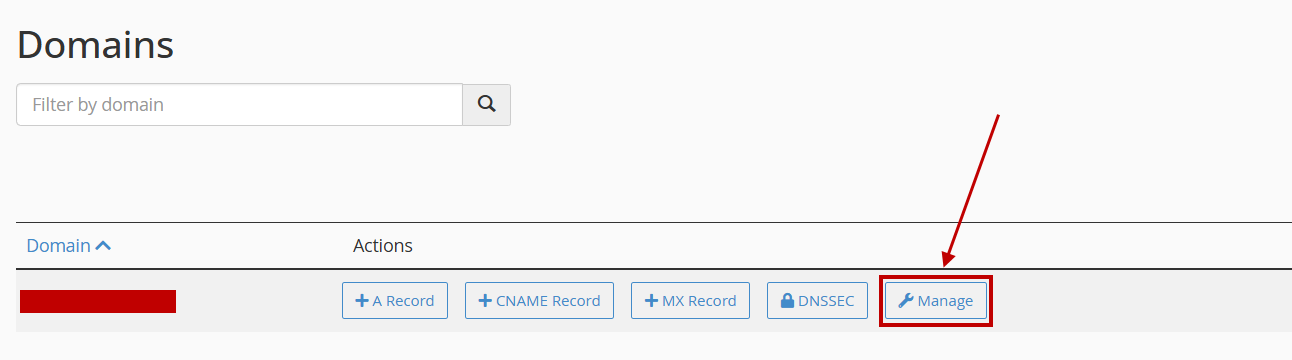Open Manage for the domain zone
This screenshot has height=360, width=1292.
click(x=936, y=300)
